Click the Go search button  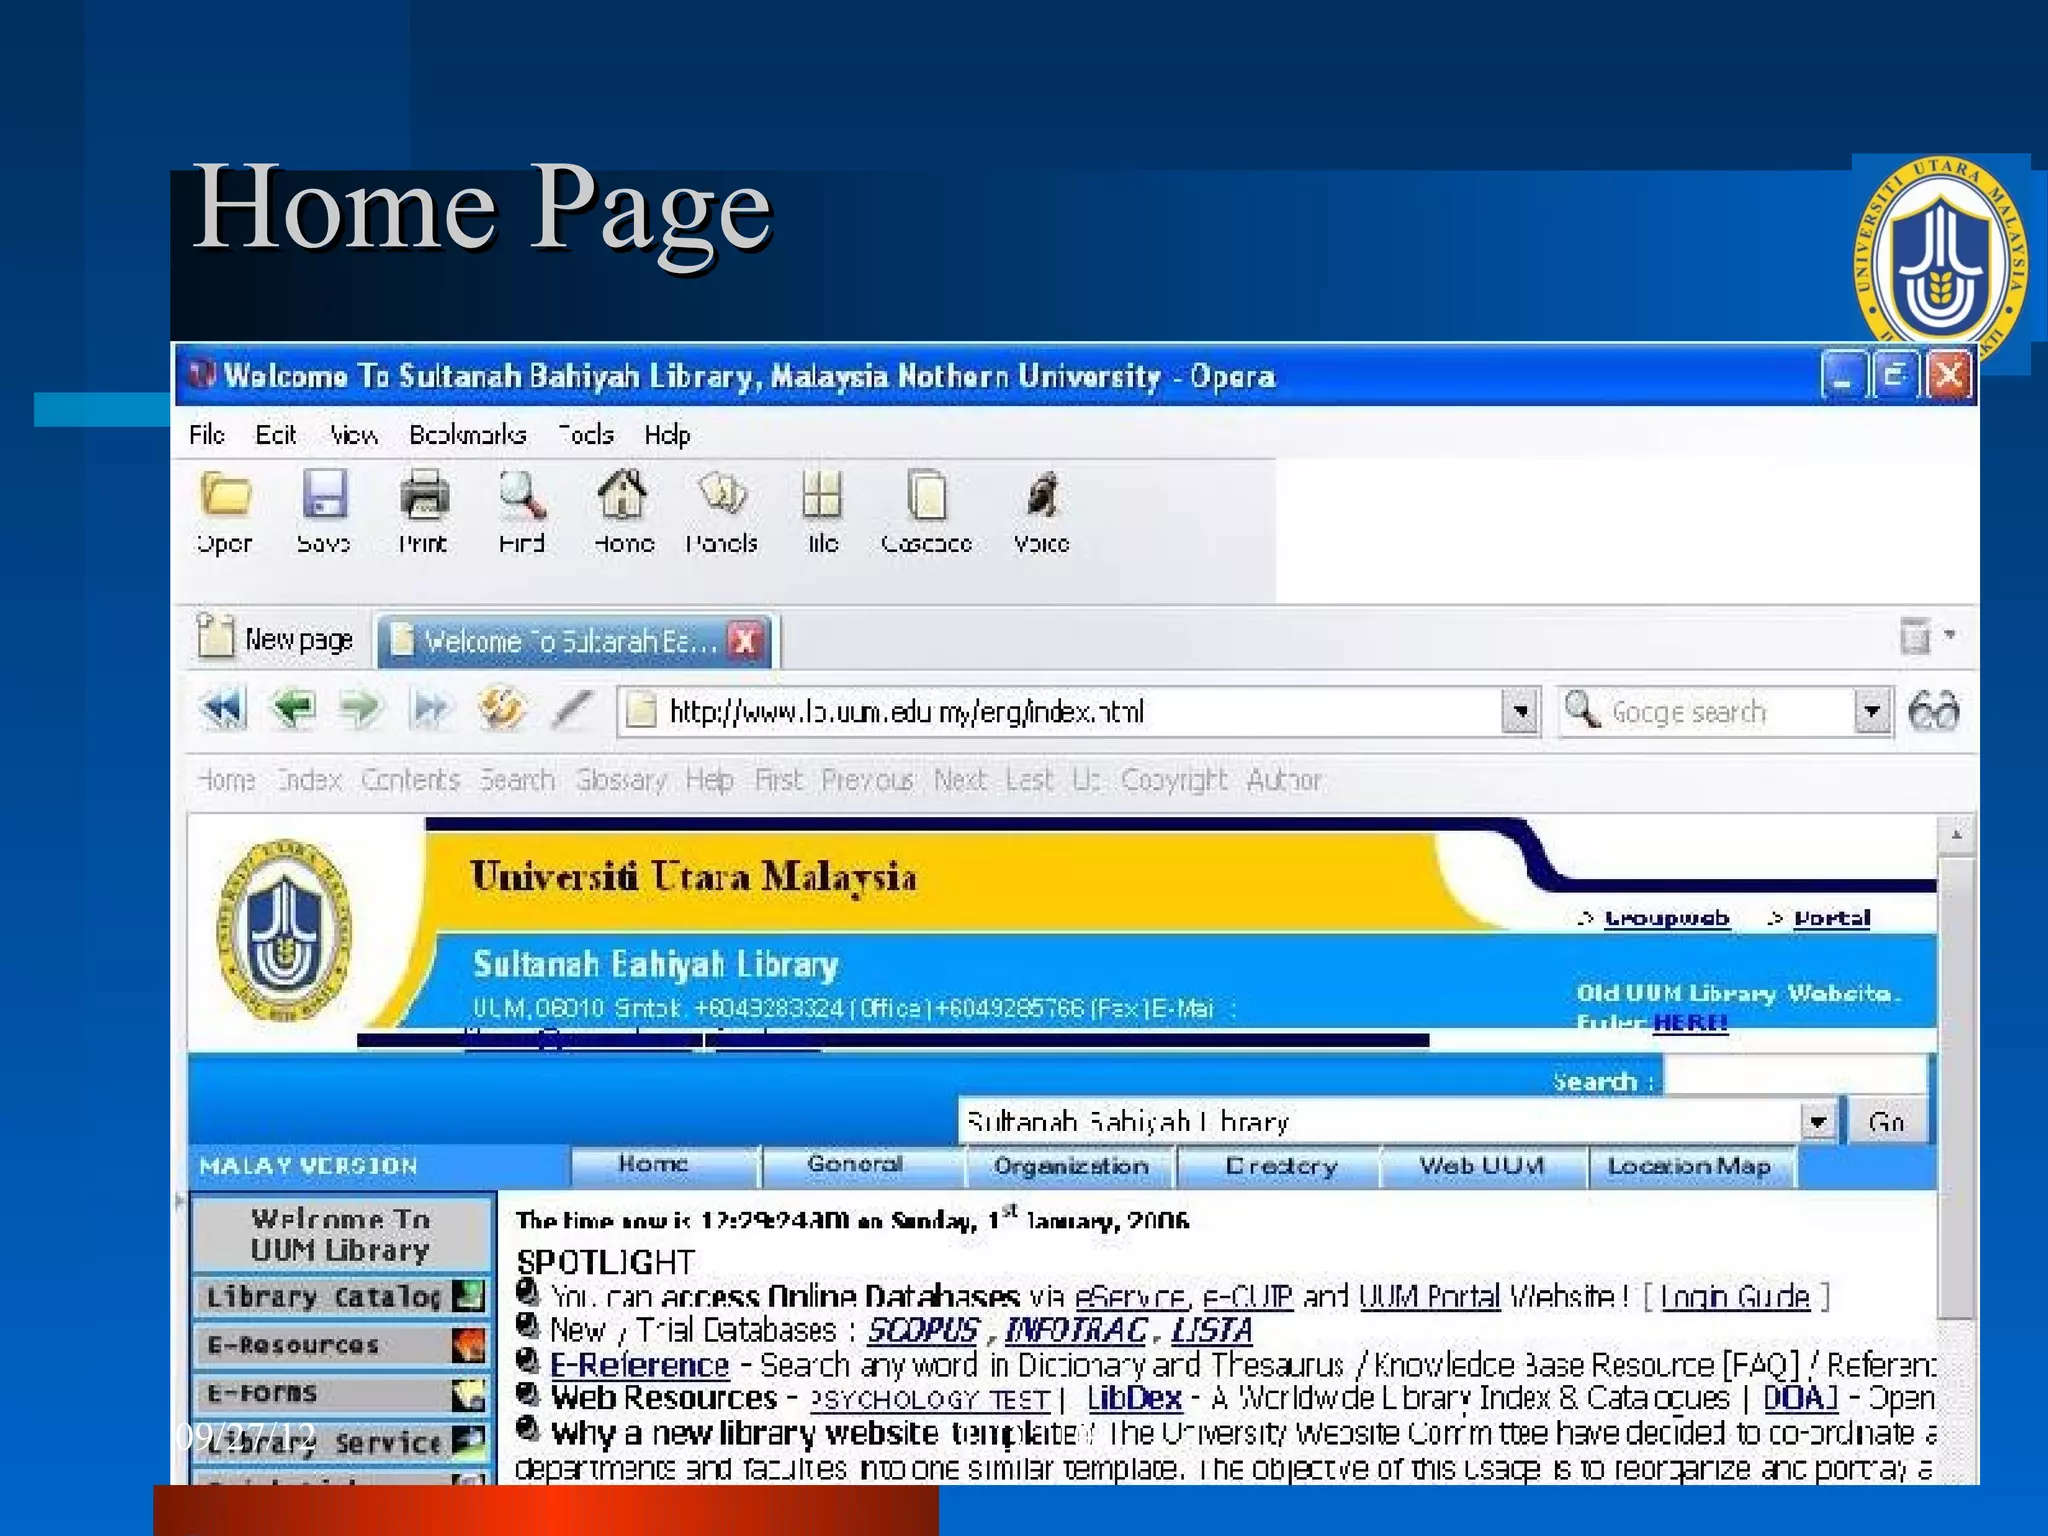(x=1886, y=1122)
